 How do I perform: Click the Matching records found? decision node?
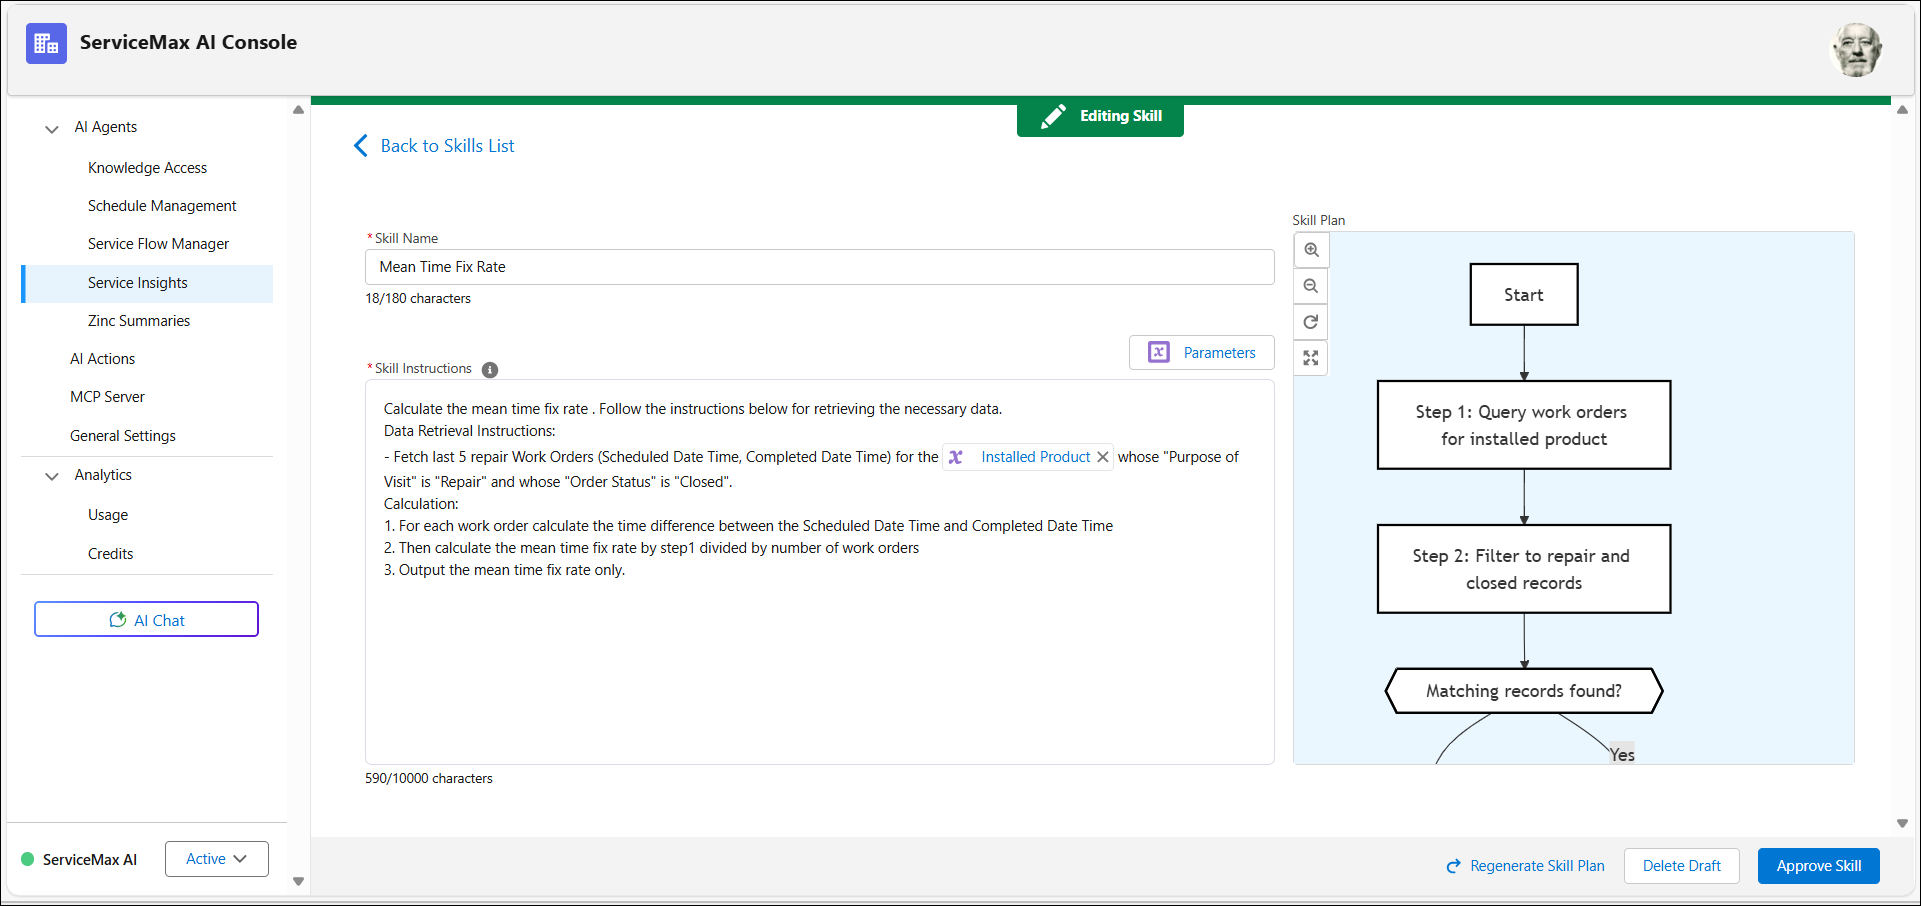1524,691
